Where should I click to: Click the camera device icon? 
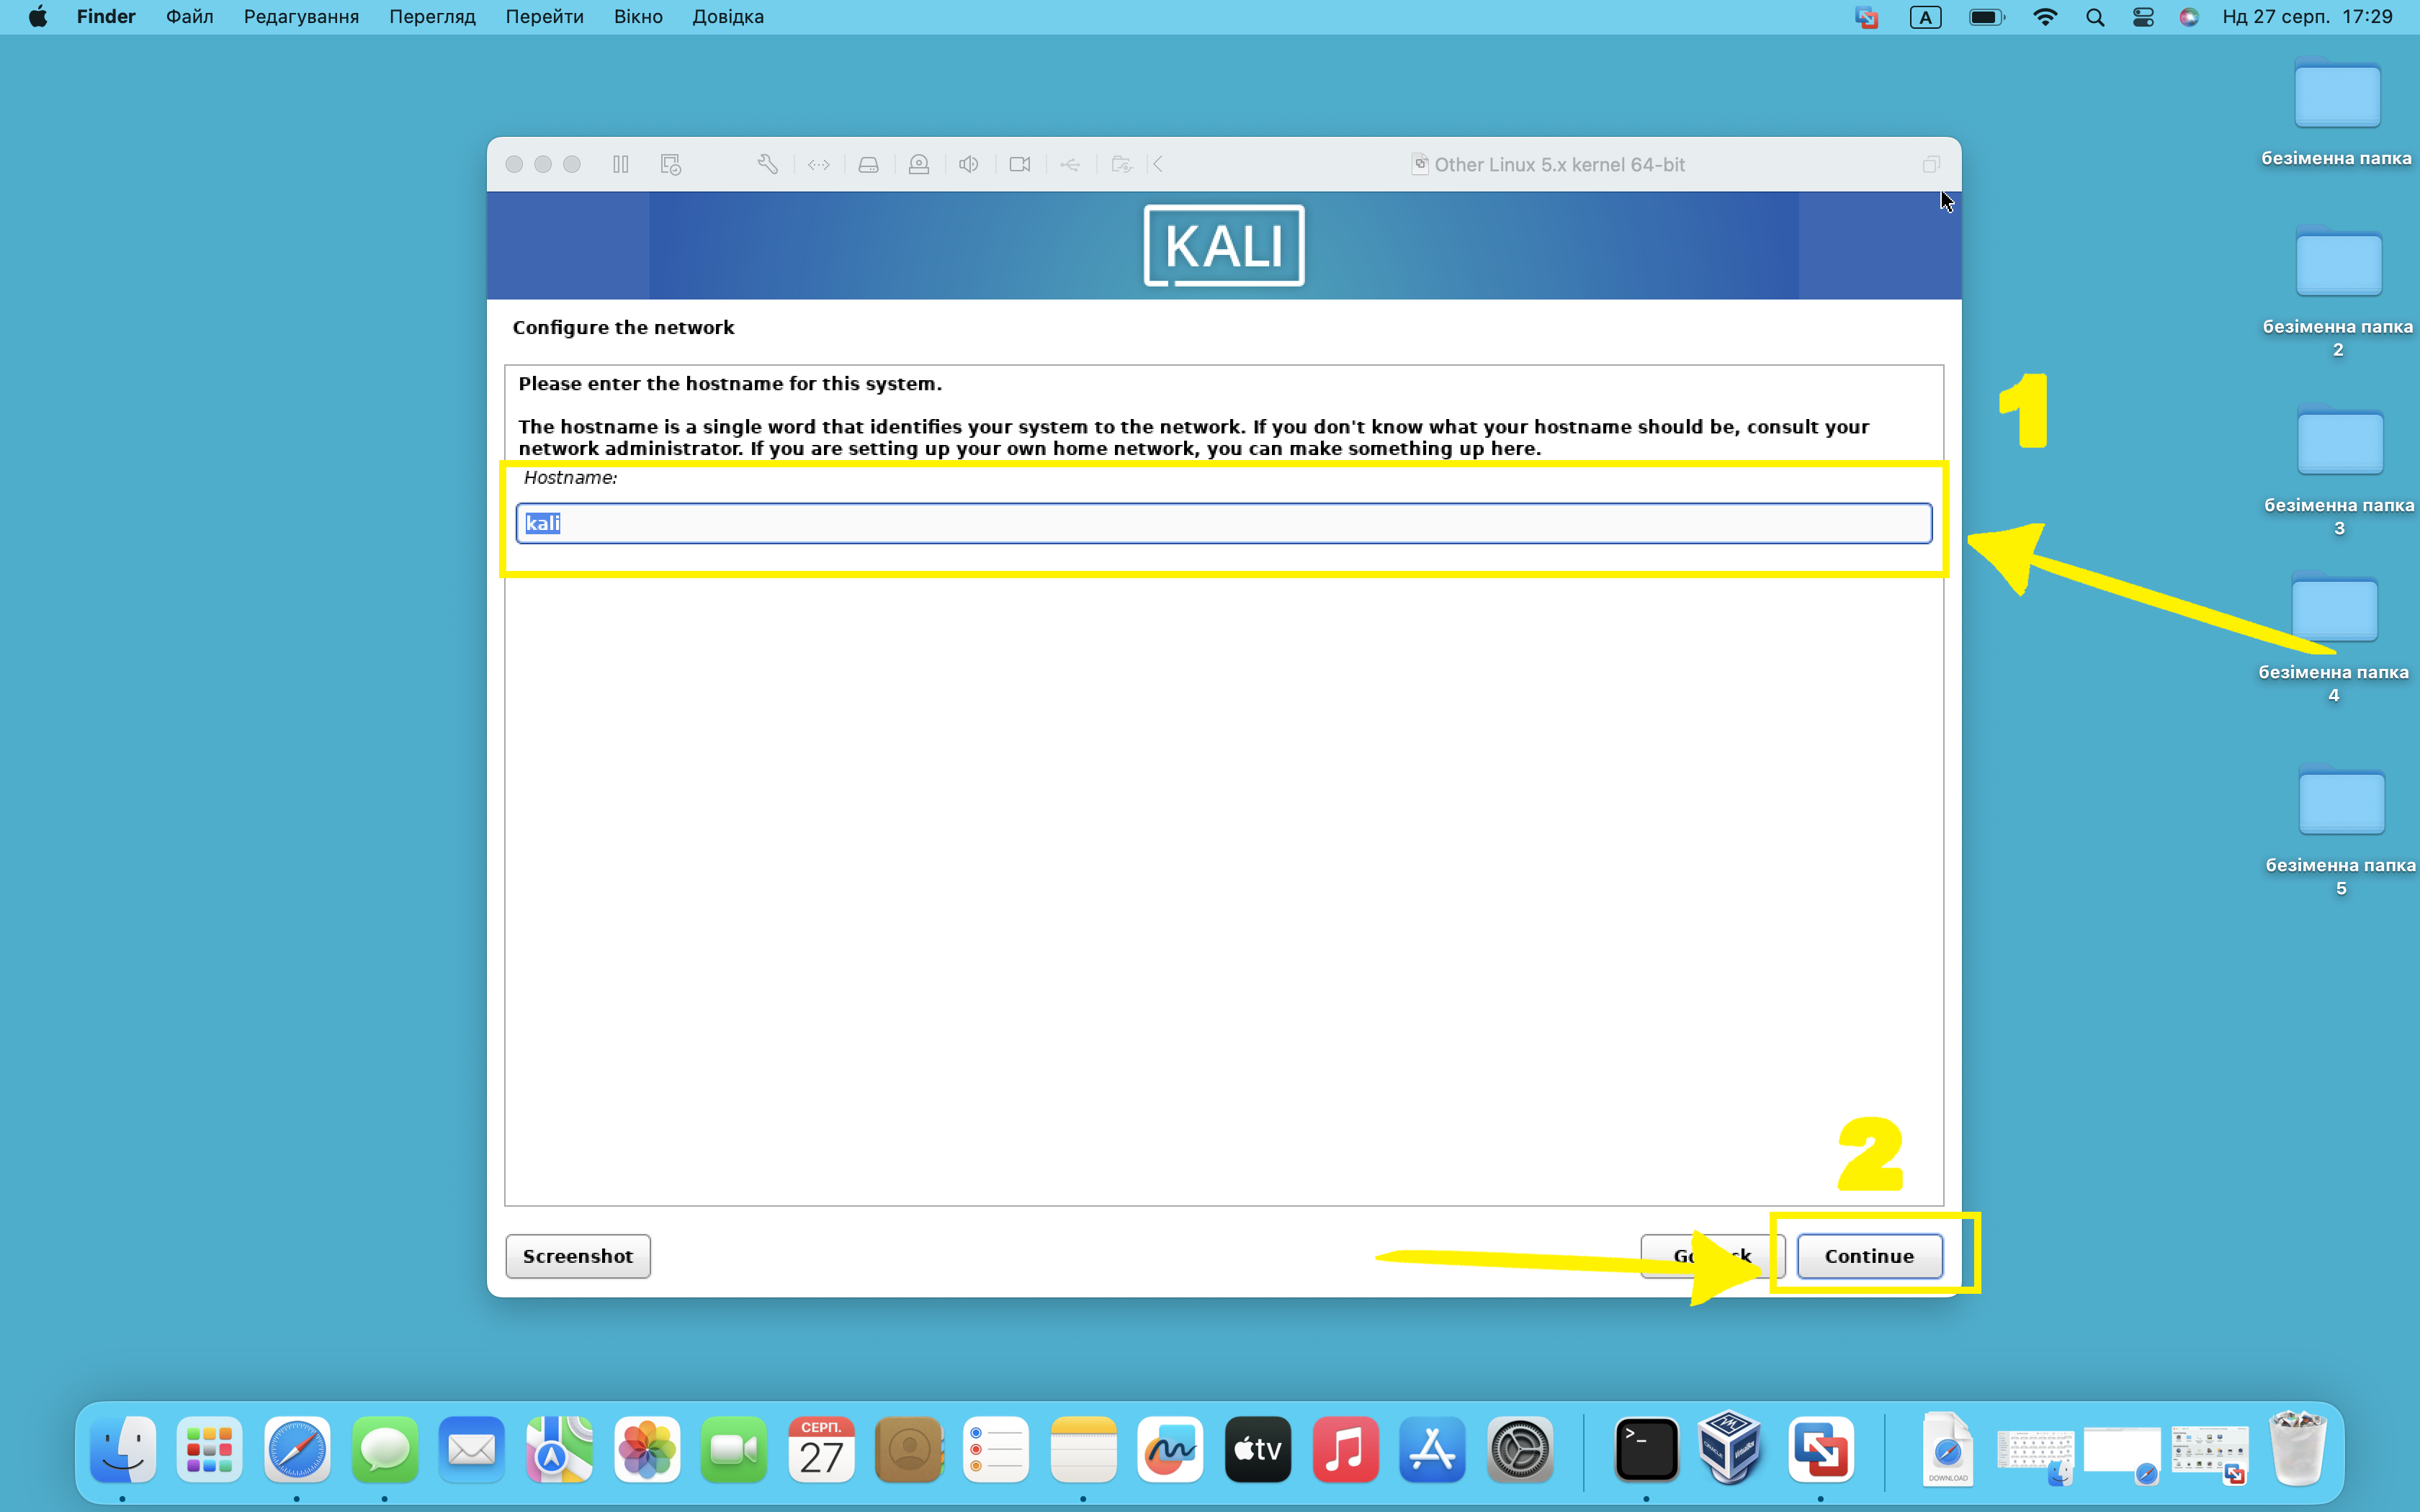click(x=1019, y=164)
